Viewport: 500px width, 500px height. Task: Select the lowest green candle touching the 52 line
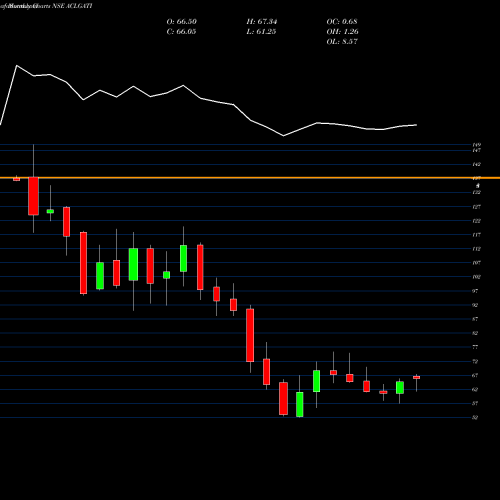(x=300, y=404)
